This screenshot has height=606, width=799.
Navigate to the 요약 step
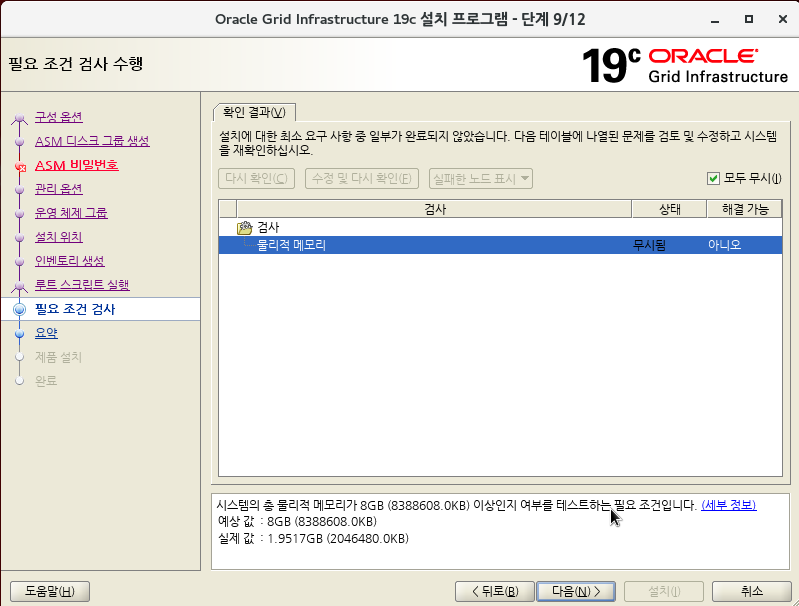(46, 333)
